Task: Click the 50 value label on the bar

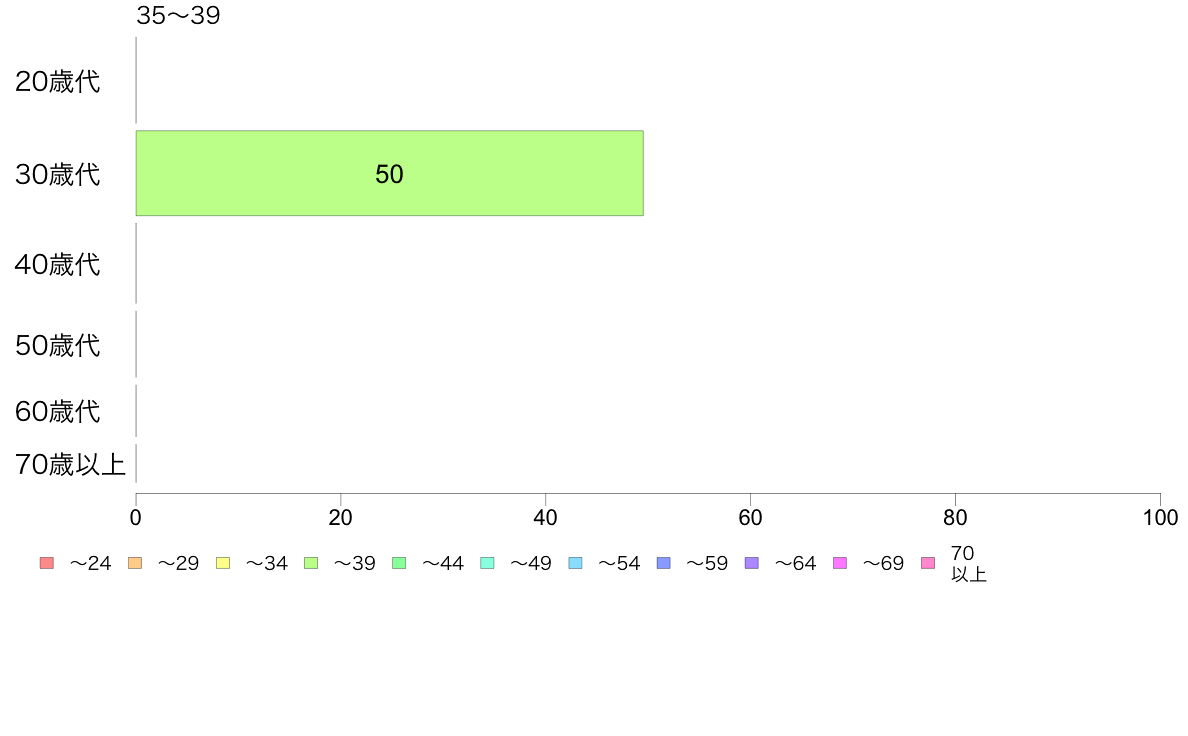Action: click(x=389, y=174)
